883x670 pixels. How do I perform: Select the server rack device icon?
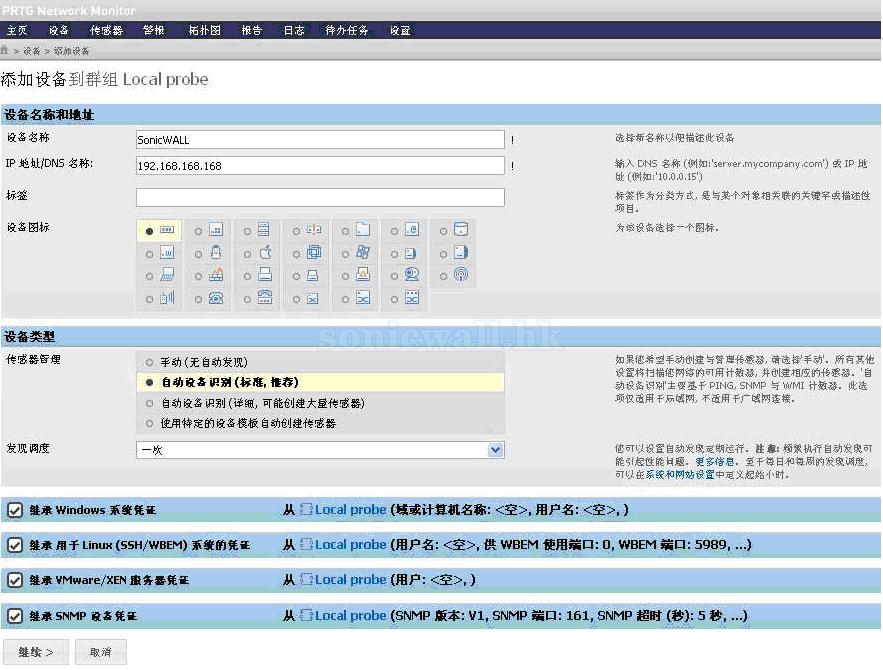264,230
